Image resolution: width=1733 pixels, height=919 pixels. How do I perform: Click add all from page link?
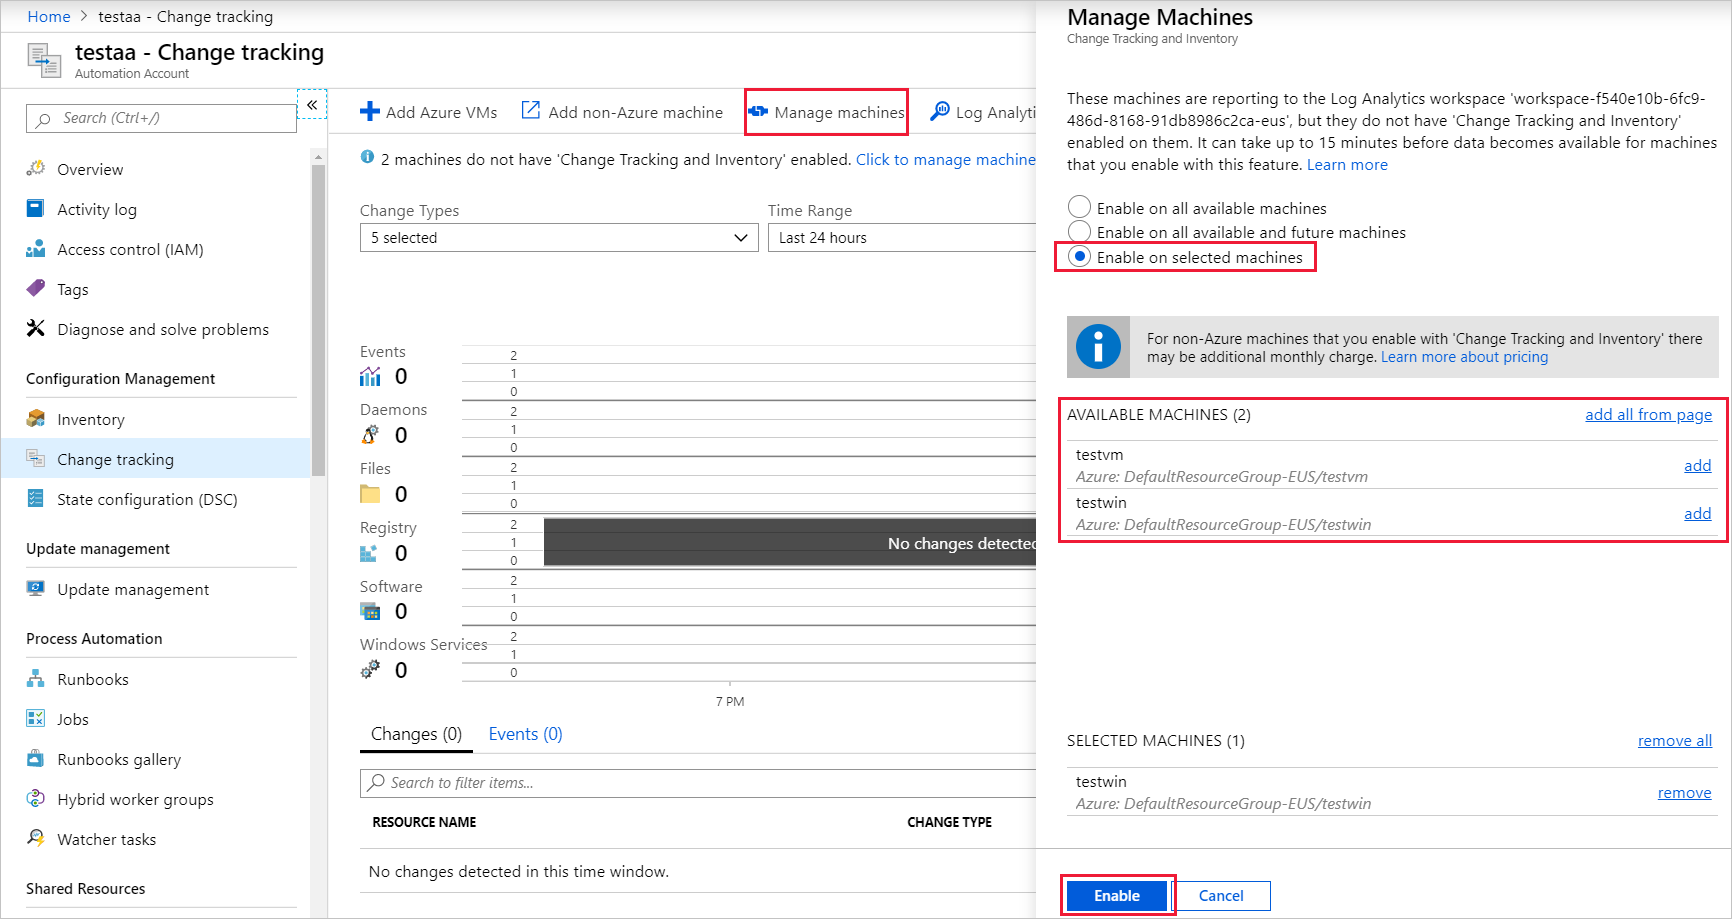[1648, 414]
